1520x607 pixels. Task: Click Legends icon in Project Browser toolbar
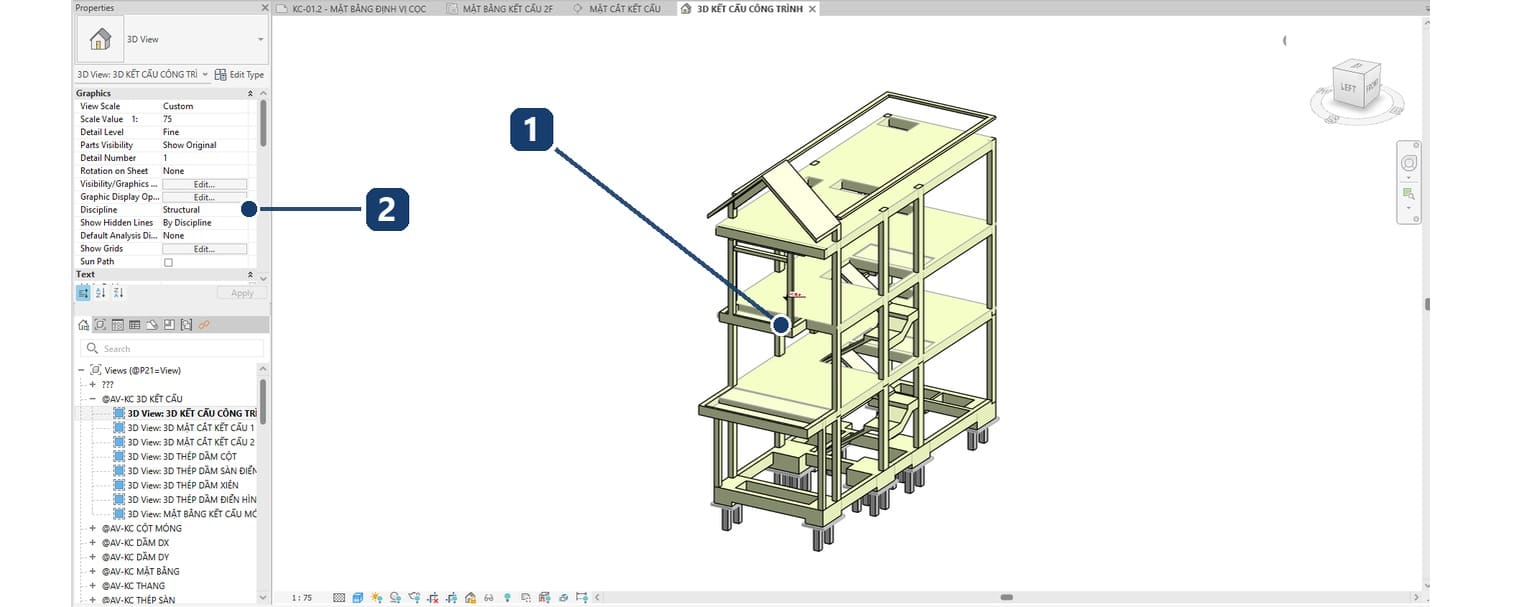(118, 325)
